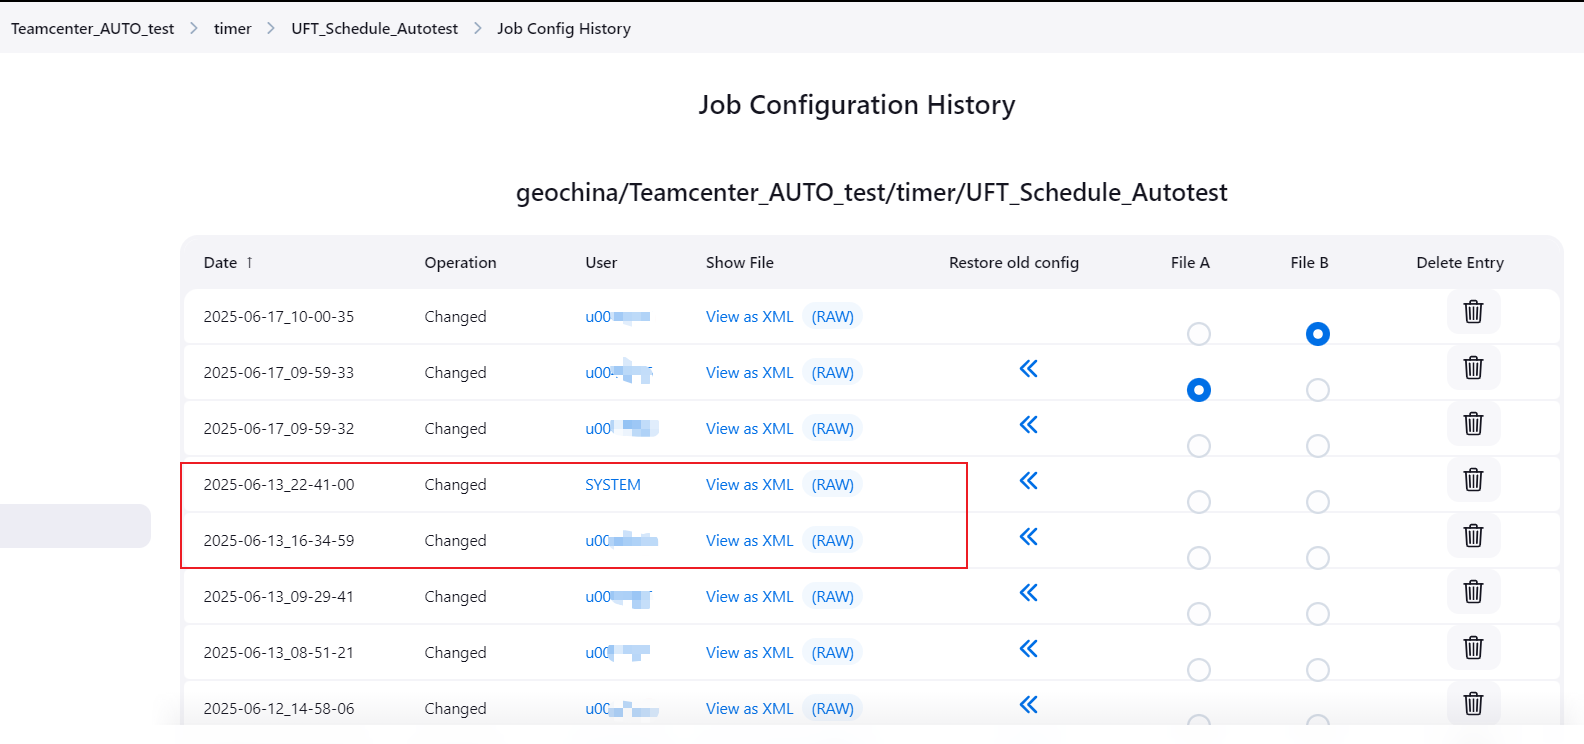Open View as XML for 2025-06-17_10-00-35
The width and height of the screenshot is (1584, 744).
[749, 317]
